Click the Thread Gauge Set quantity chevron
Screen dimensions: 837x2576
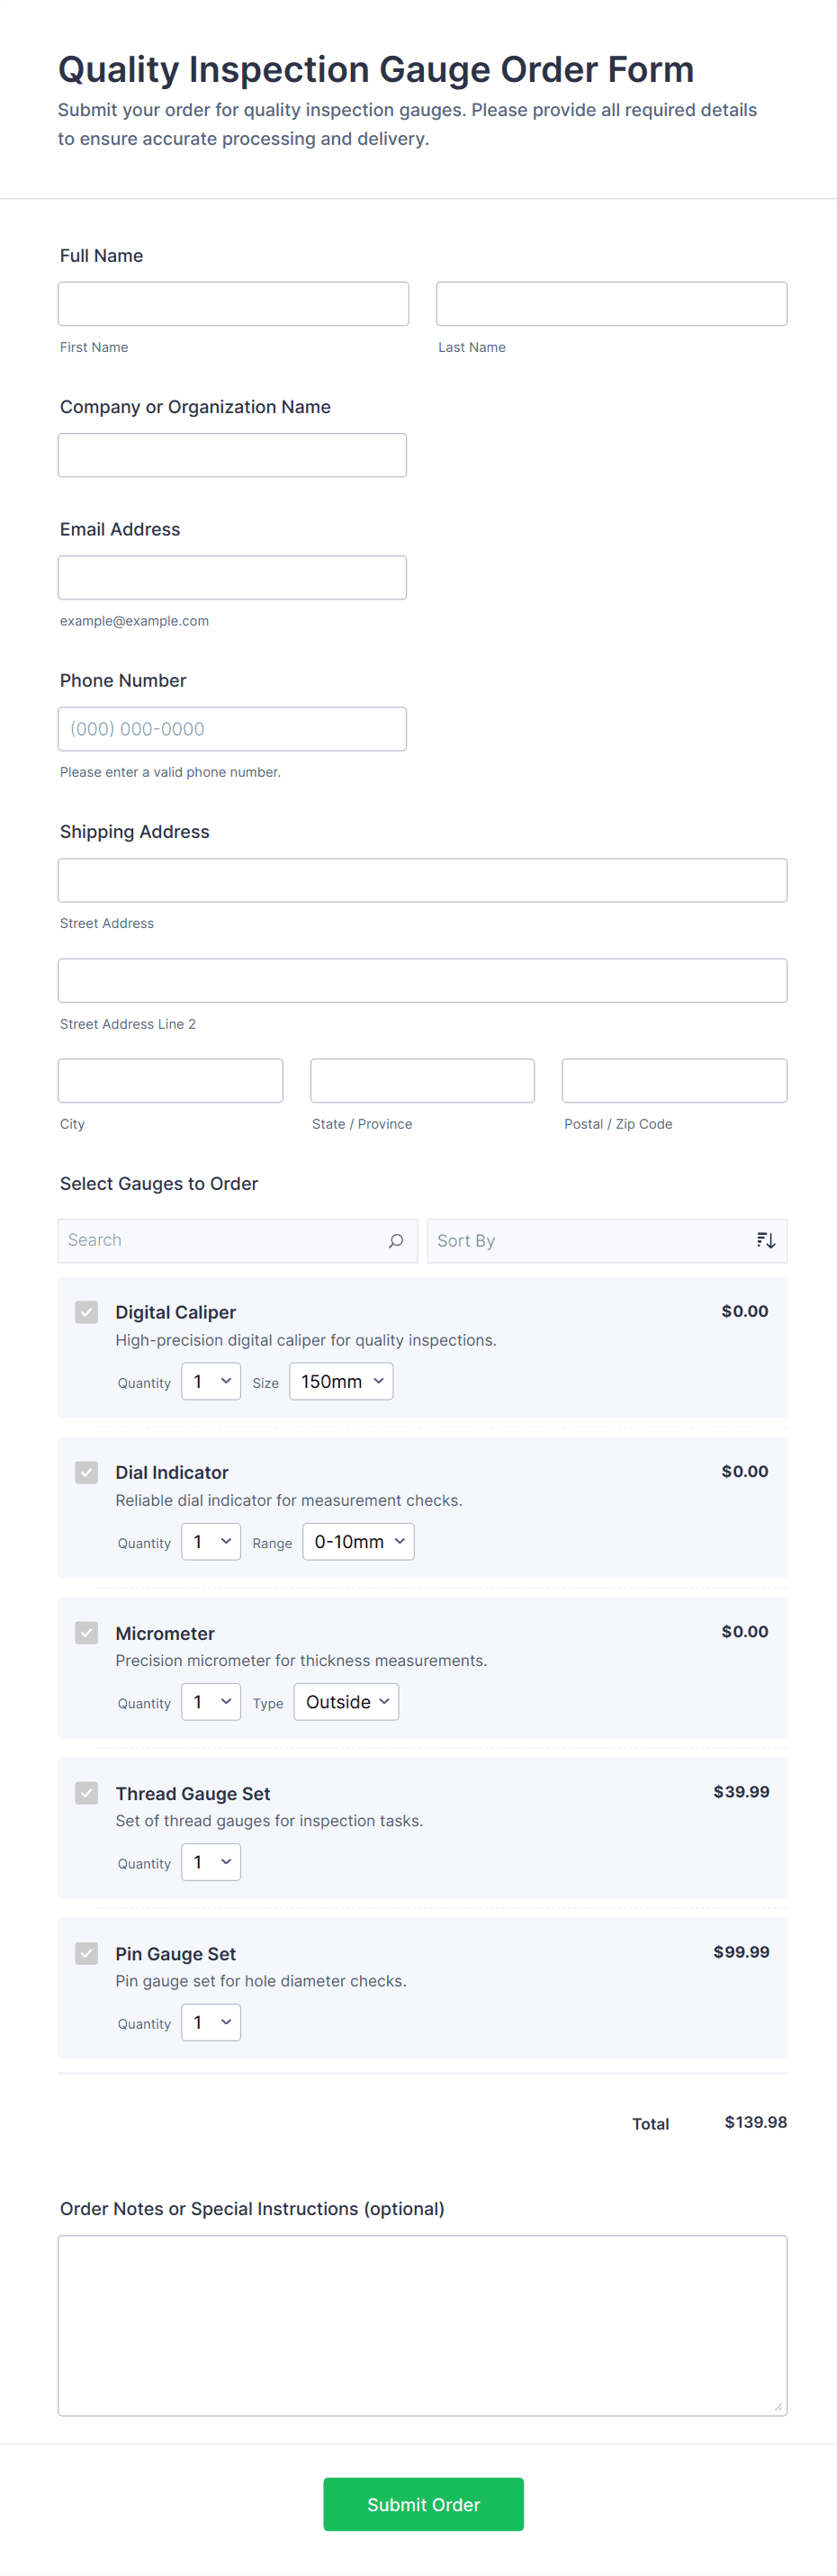tap(226, 1861)
